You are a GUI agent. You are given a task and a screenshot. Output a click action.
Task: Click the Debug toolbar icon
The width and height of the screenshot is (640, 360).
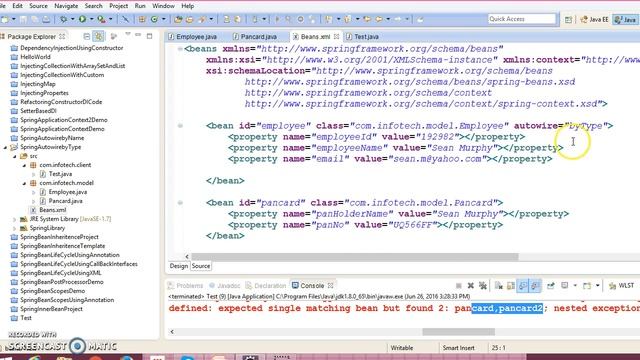tap(64, 19)
